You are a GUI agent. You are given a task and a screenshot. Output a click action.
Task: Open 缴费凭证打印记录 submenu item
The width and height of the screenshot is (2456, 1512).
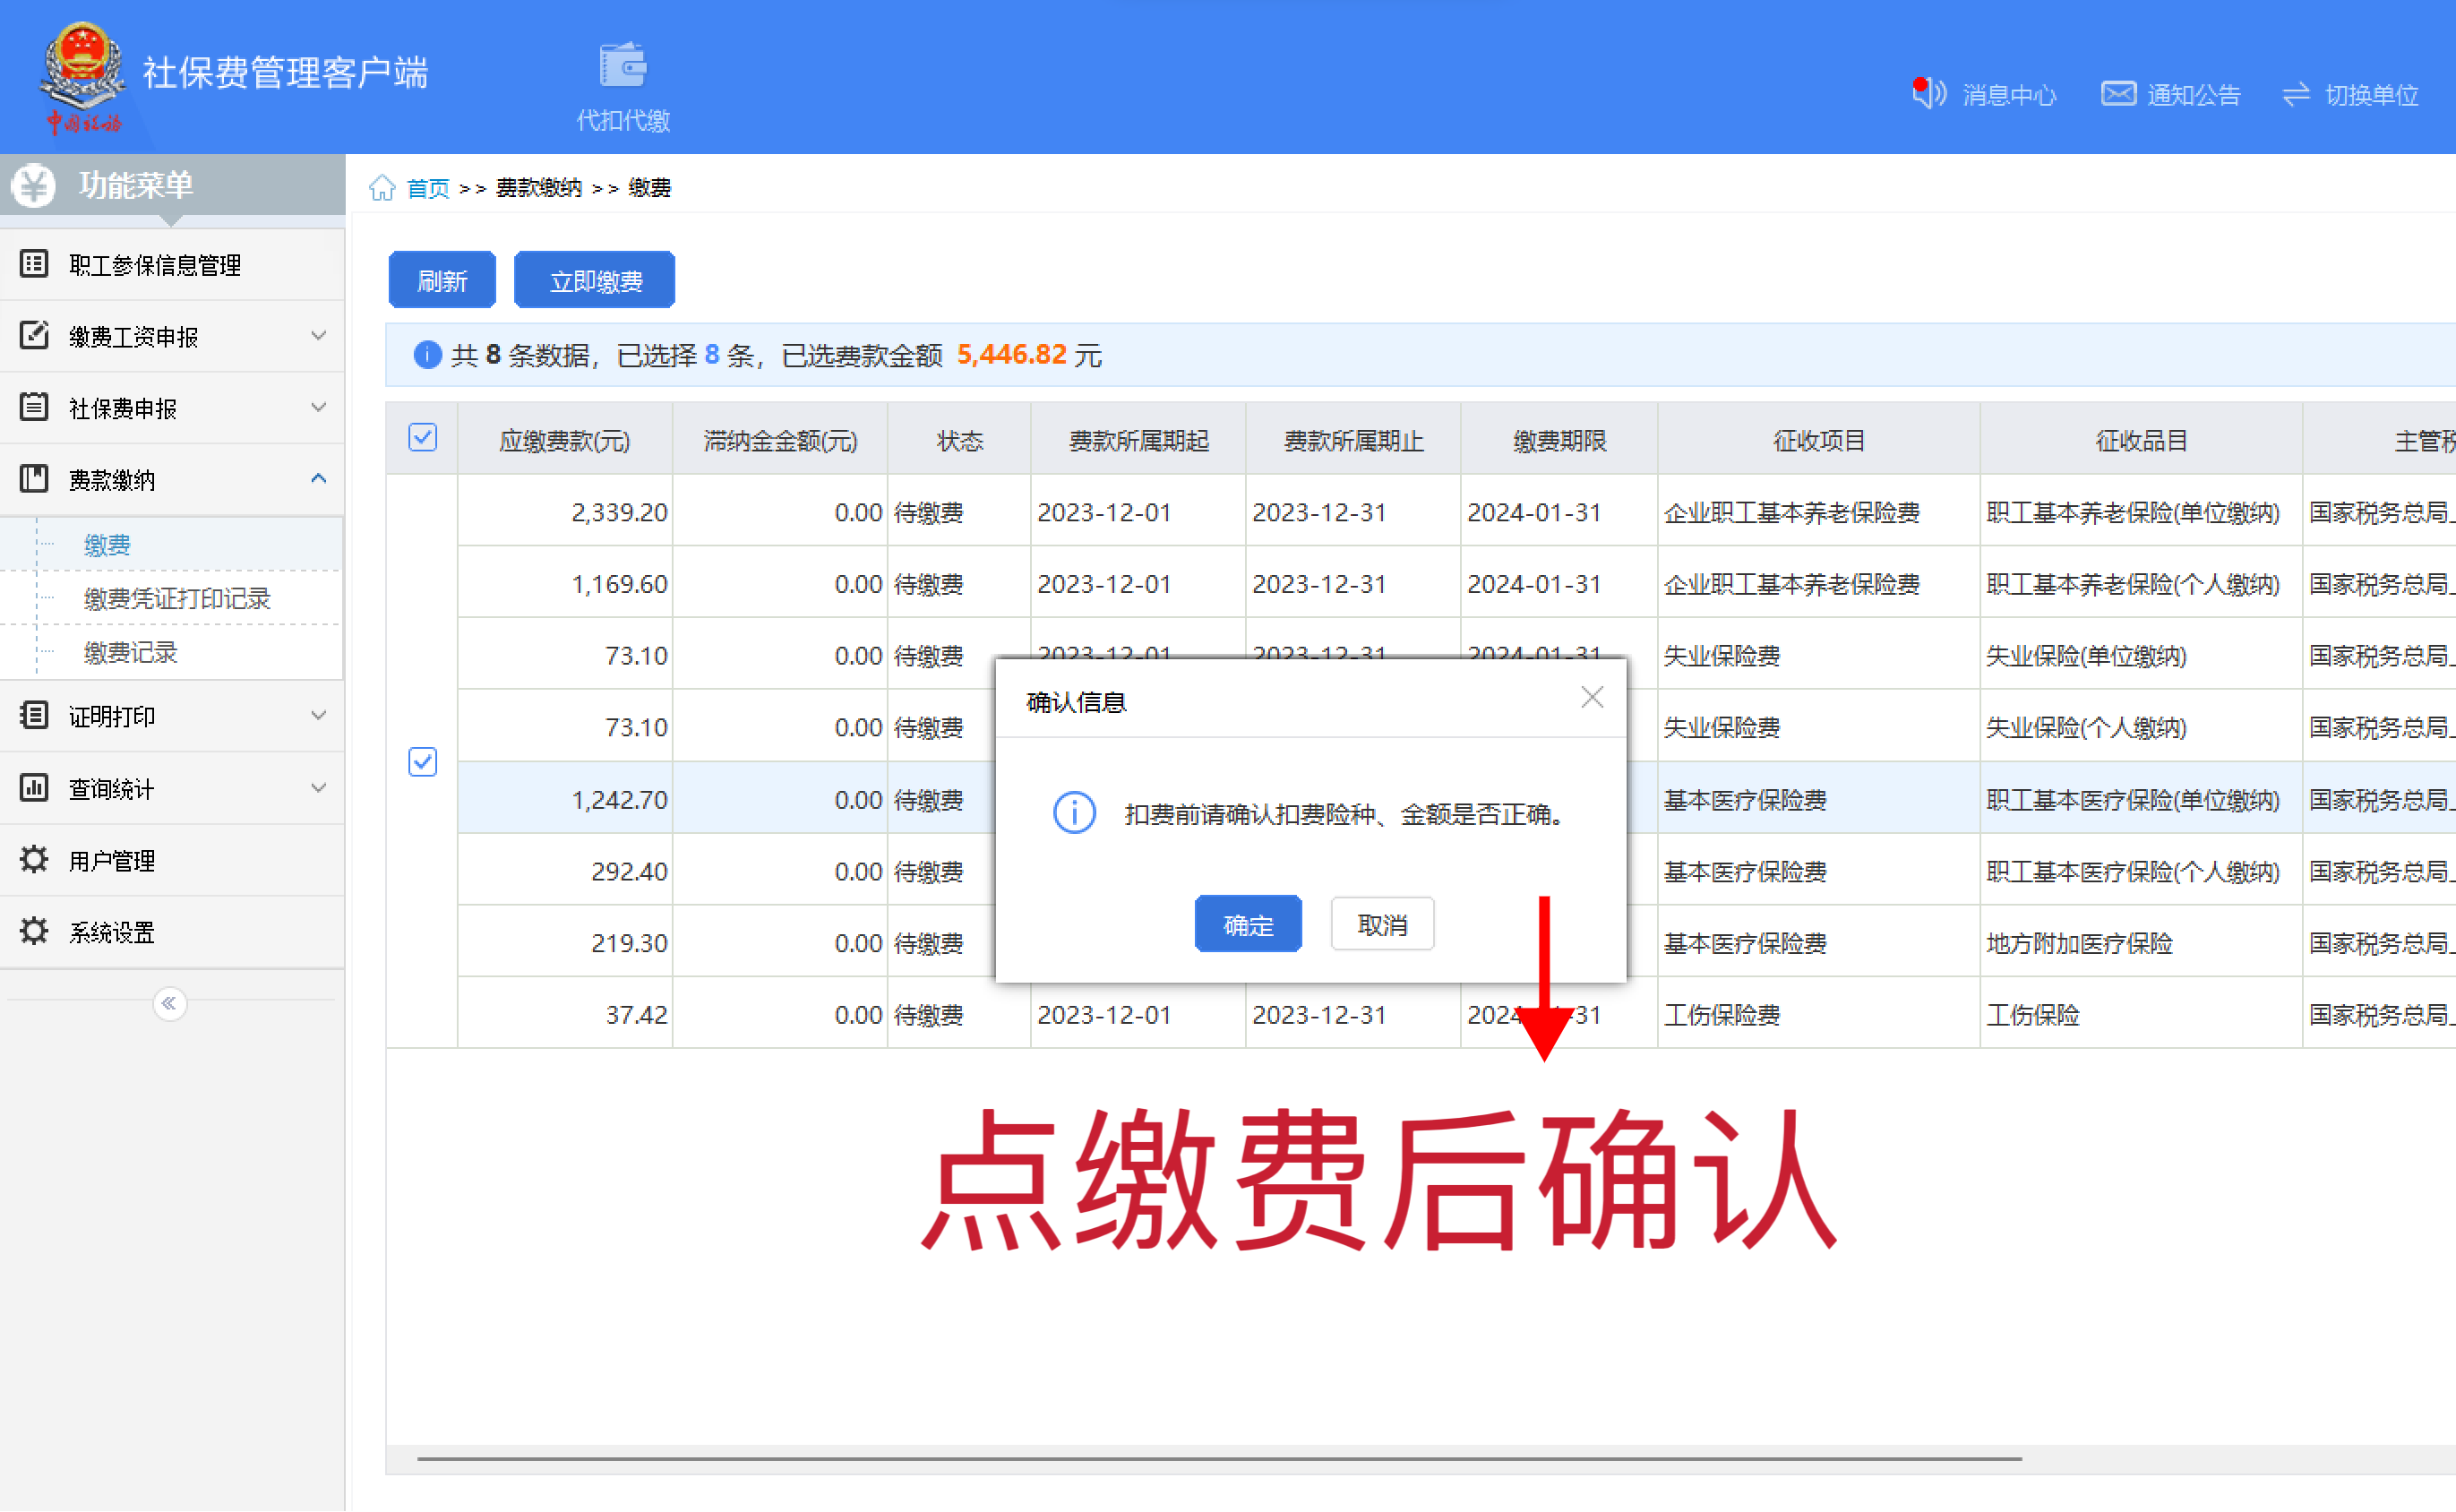click(x=177, y=599)
